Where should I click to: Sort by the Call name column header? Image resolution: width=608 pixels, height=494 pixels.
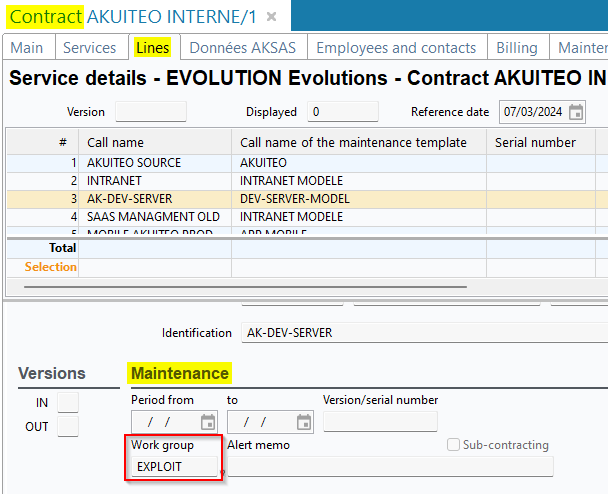(x=115, y=142)
